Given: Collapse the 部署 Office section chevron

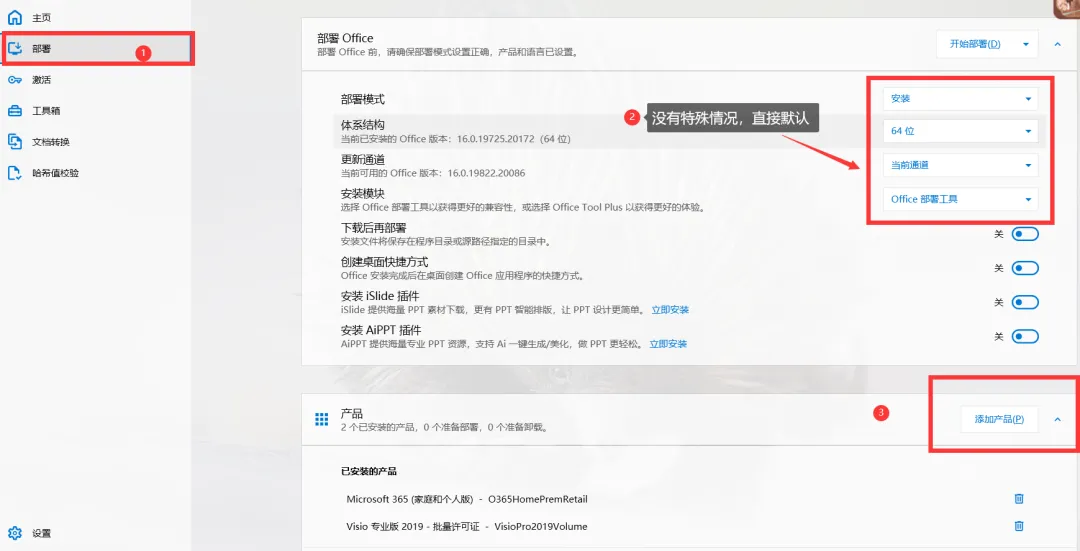Looking at the screenshot, I should click(1057, 44).
